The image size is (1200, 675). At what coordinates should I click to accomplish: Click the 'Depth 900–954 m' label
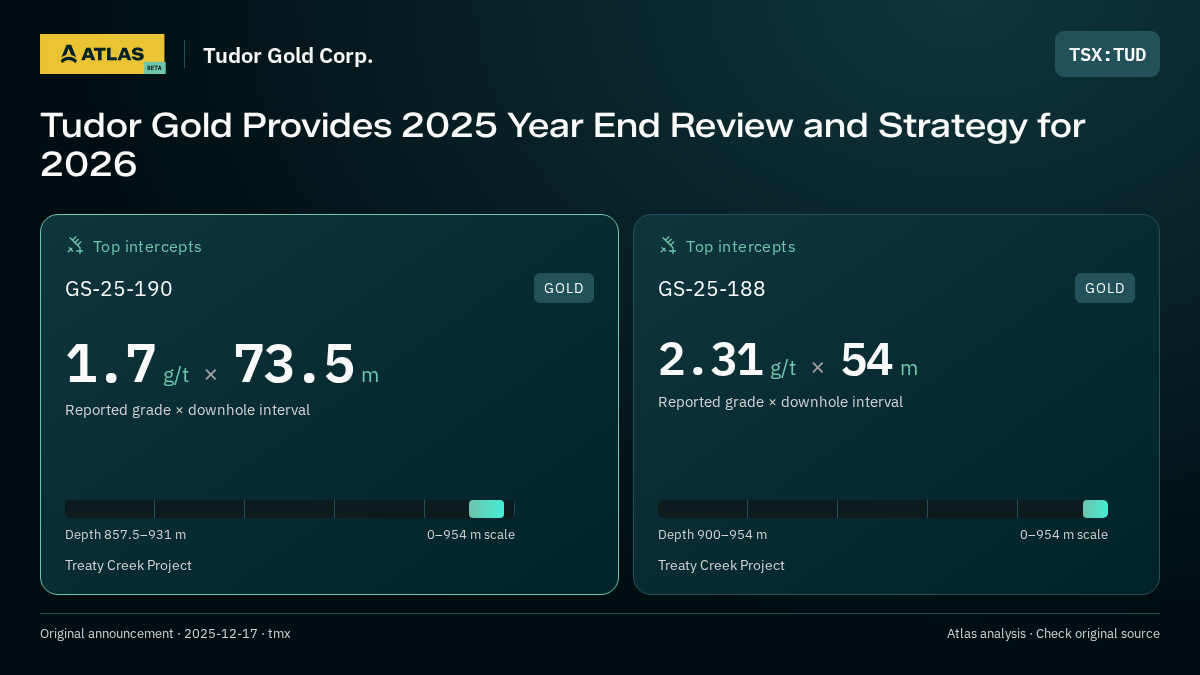point(712,535)
